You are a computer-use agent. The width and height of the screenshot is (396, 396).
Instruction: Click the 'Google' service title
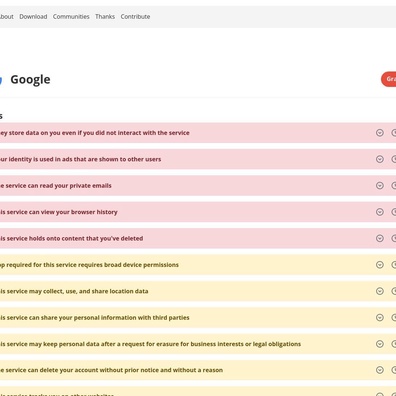[30, 80]
